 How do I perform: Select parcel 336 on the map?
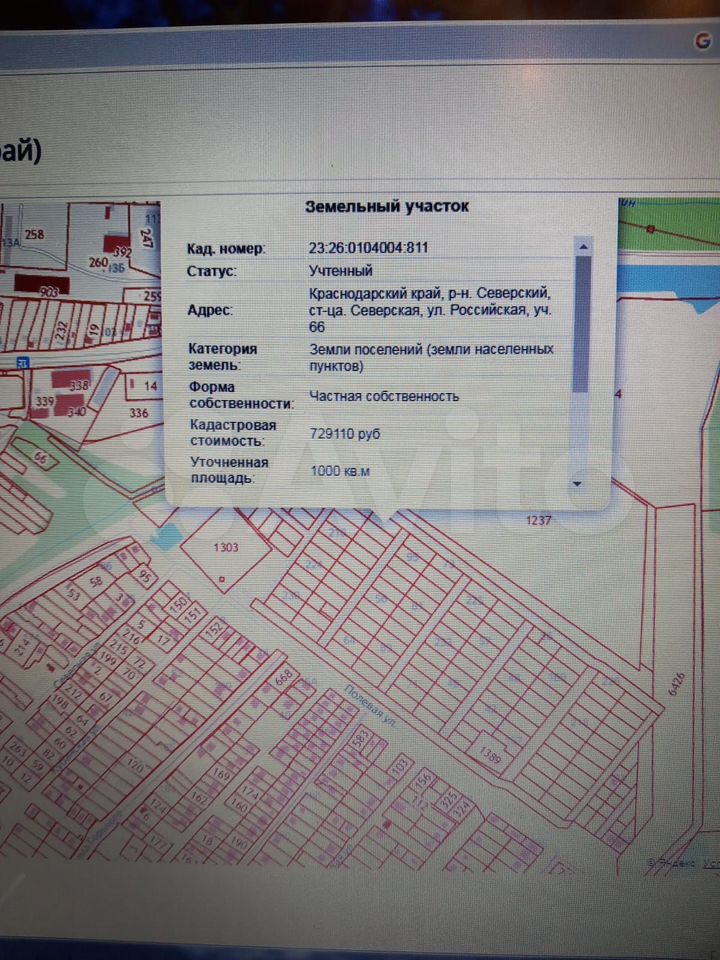[x=139, y=412]
